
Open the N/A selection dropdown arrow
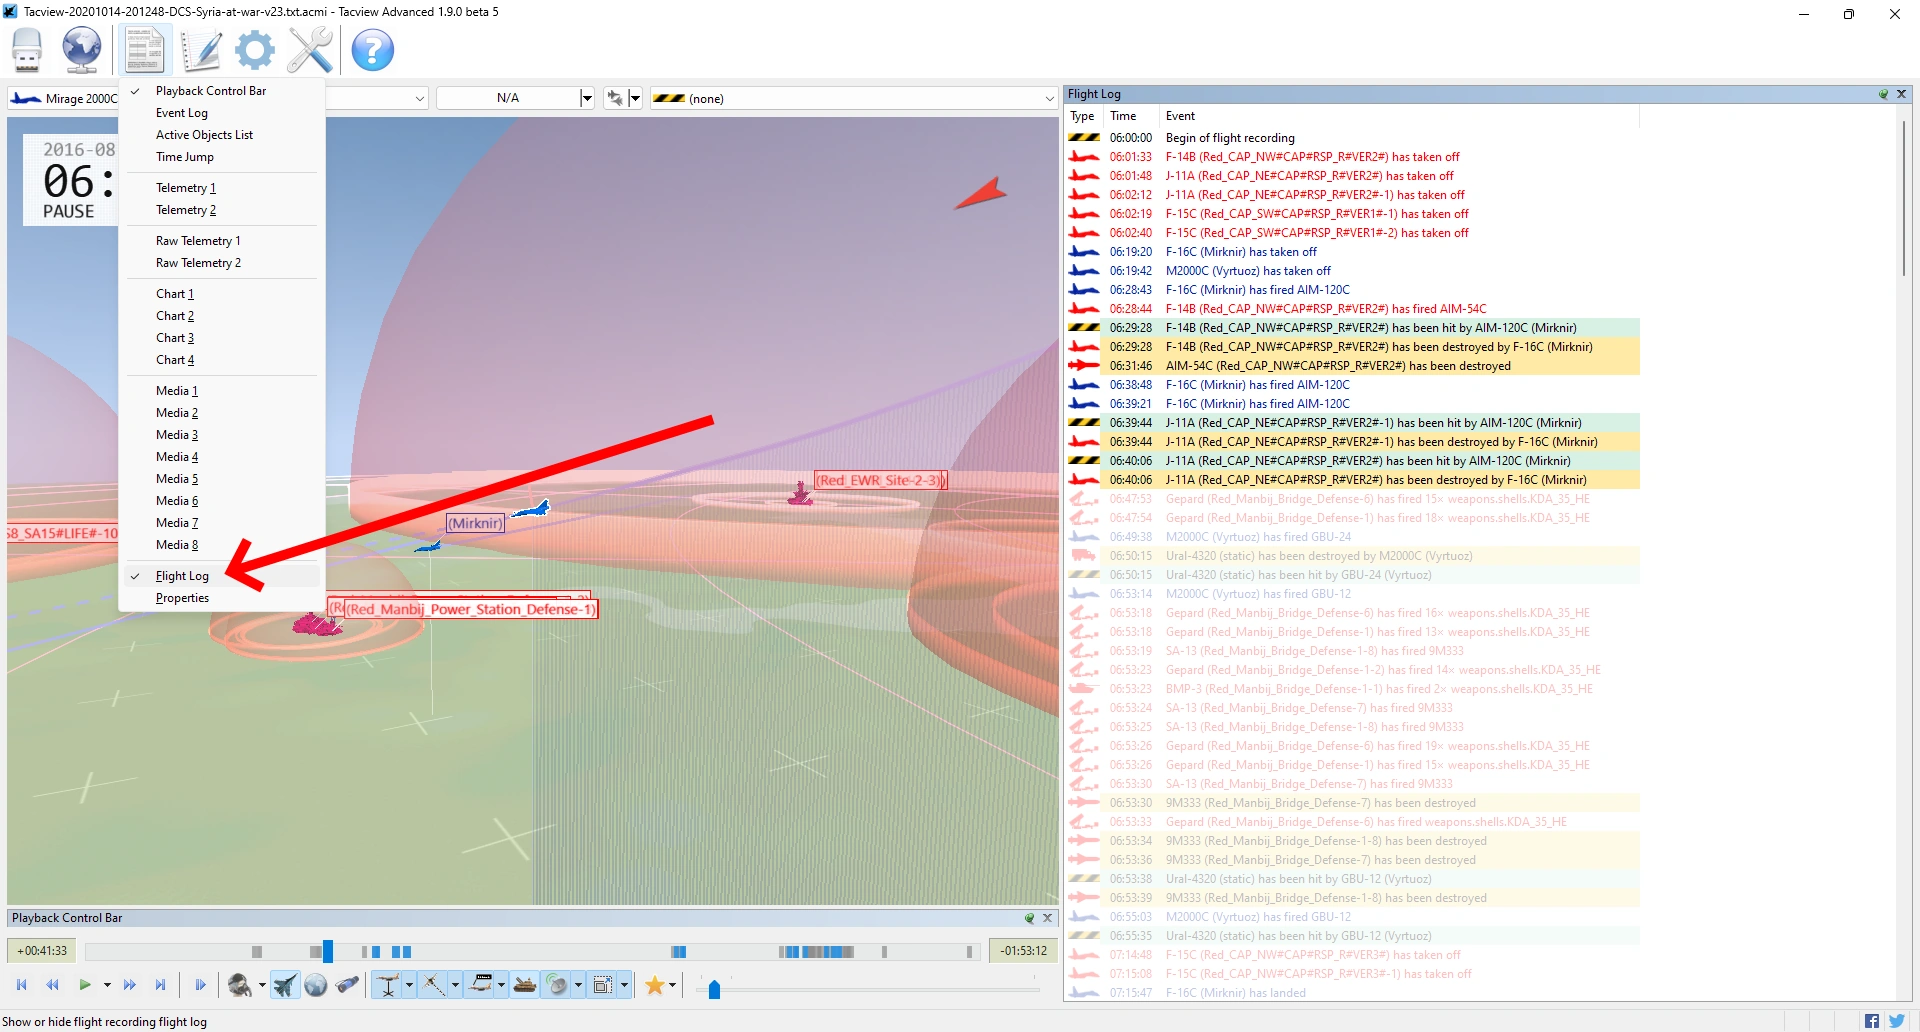(587, 98)
